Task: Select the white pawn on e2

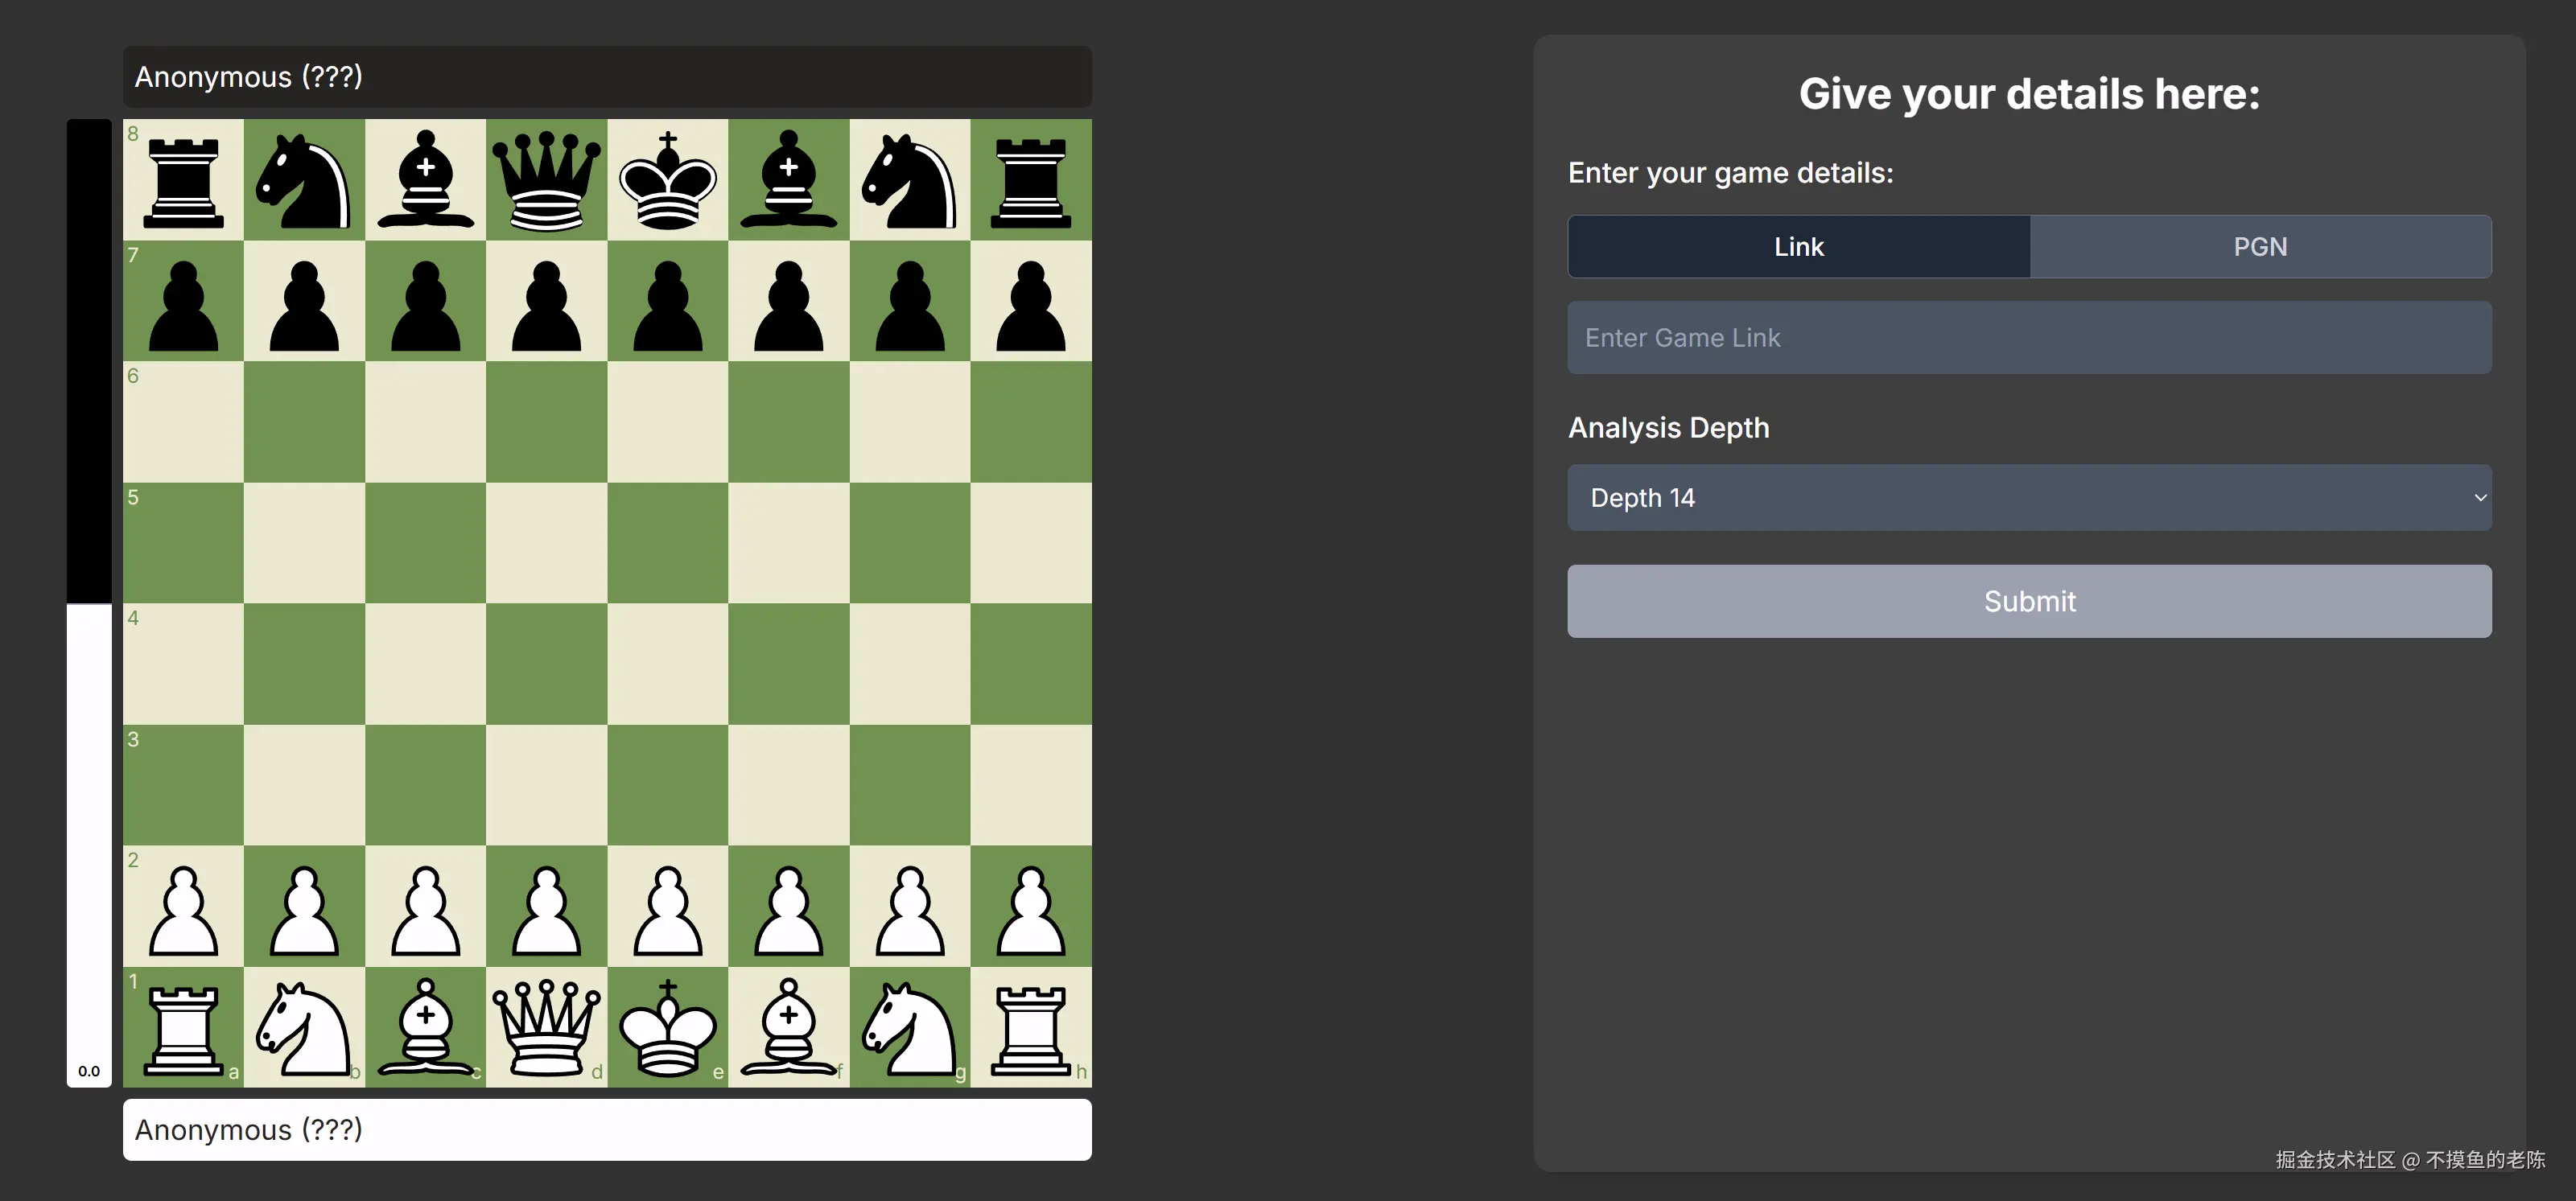Action: click(668, 906)
